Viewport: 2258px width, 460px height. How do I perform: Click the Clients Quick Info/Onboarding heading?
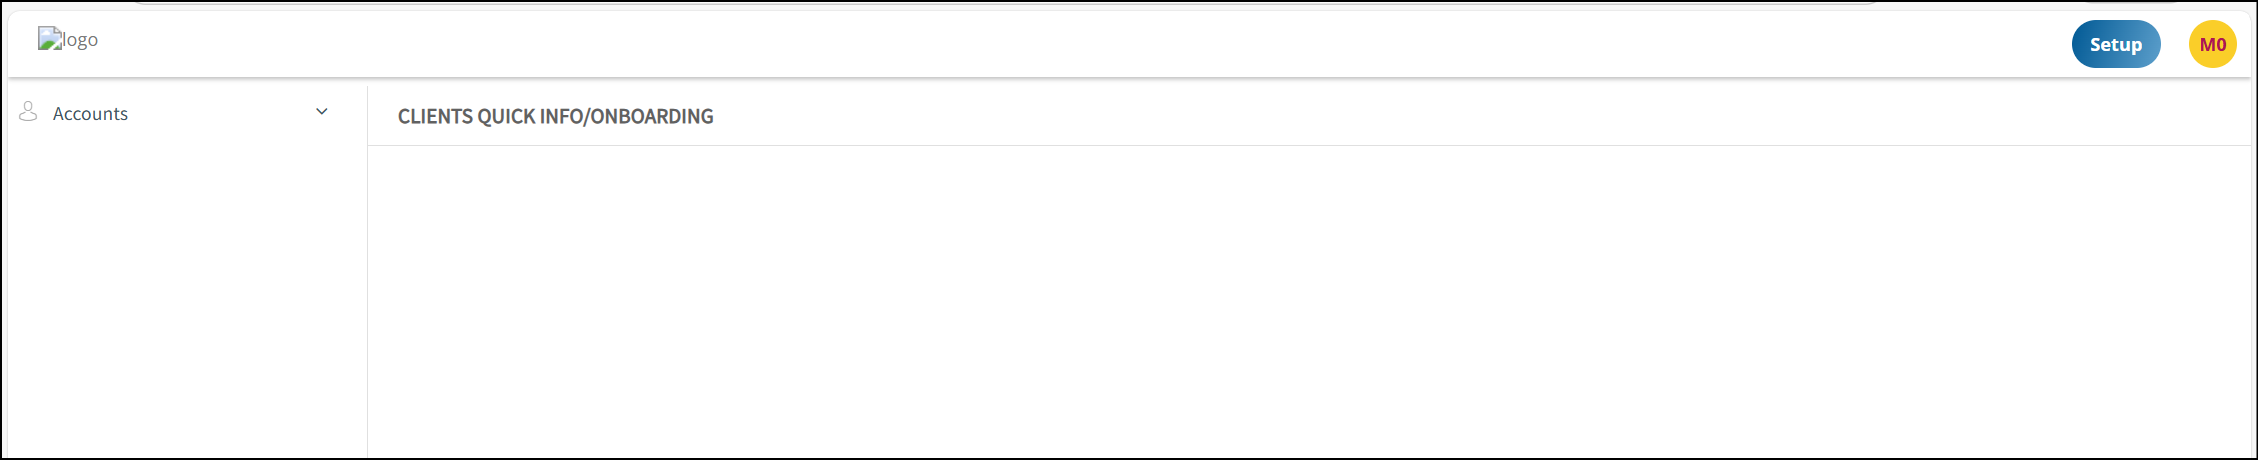555,116
